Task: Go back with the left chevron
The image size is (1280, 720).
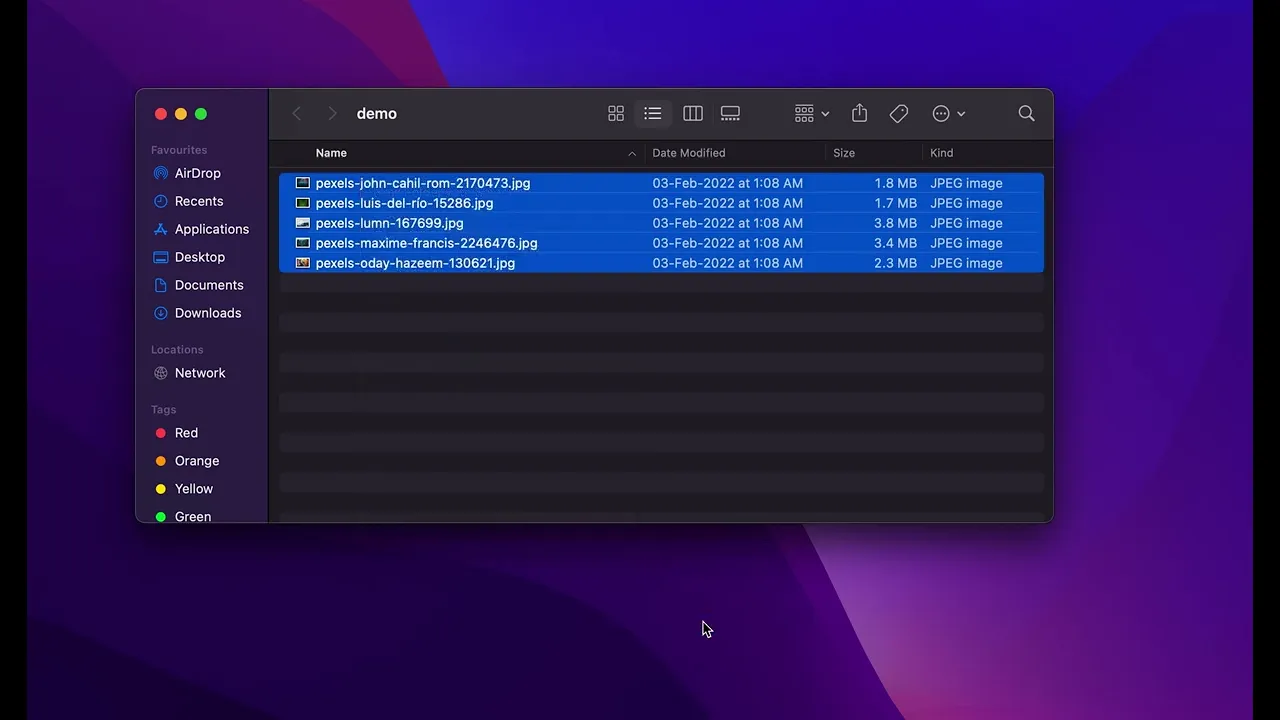Action: pyautogui.click(x=297, y=114)
